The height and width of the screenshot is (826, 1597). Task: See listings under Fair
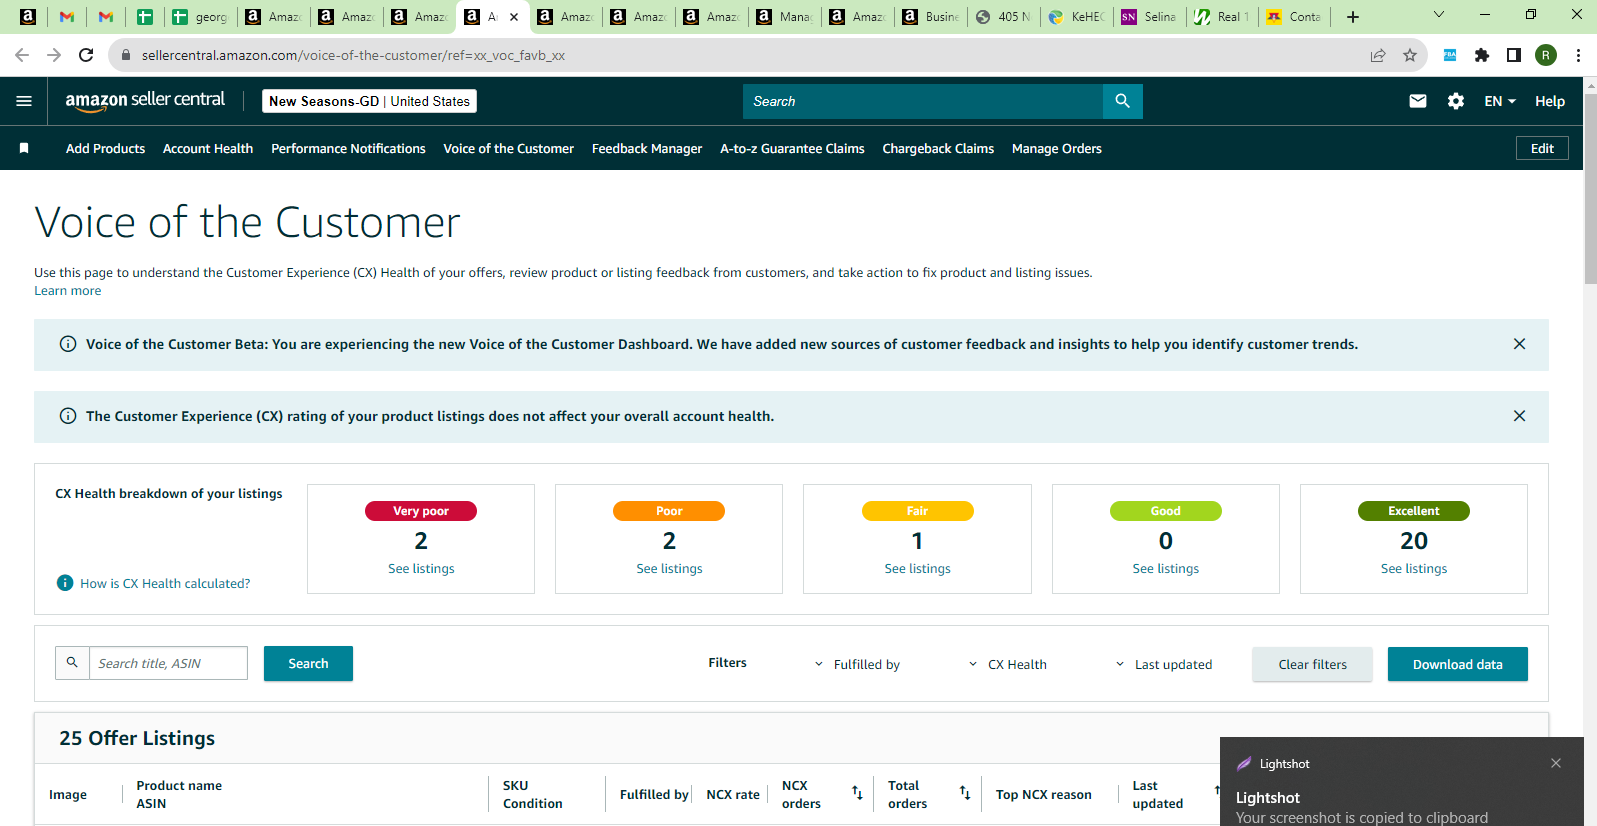click(917, 568)
